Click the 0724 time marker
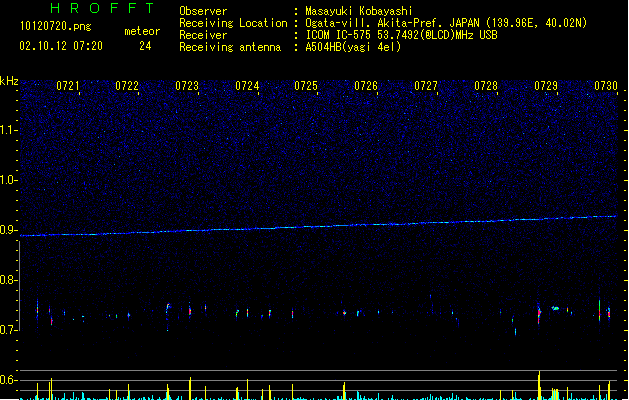629x400 pixels. click(247, 86)
